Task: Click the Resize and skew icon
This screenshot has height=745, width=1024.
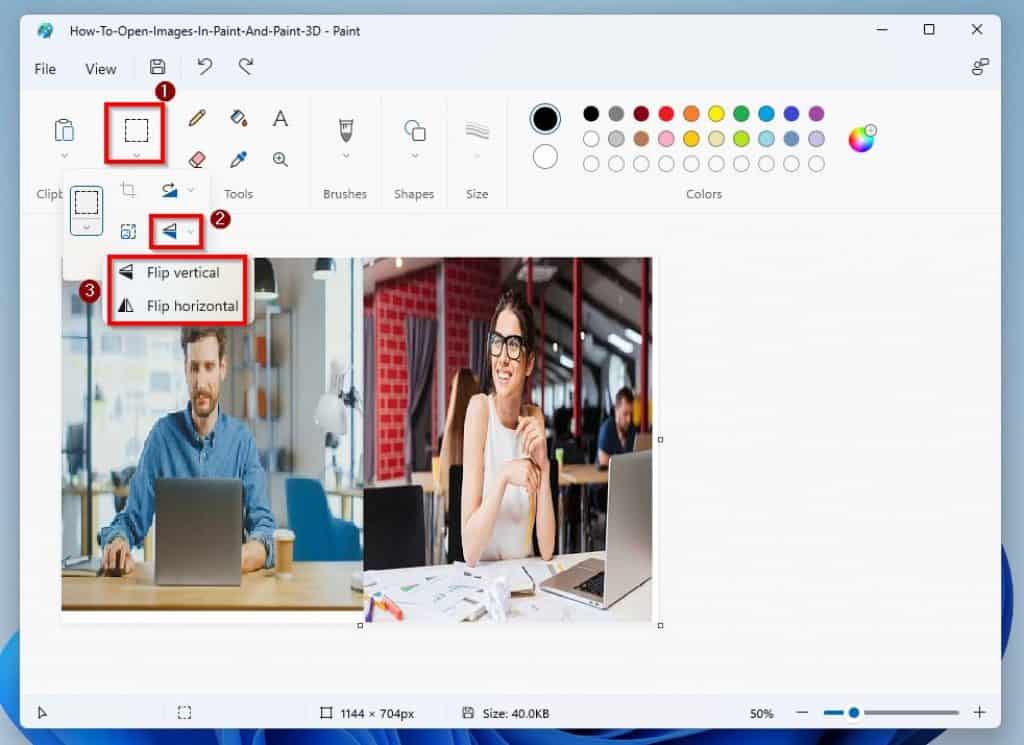Action: (x=128, y=231)
